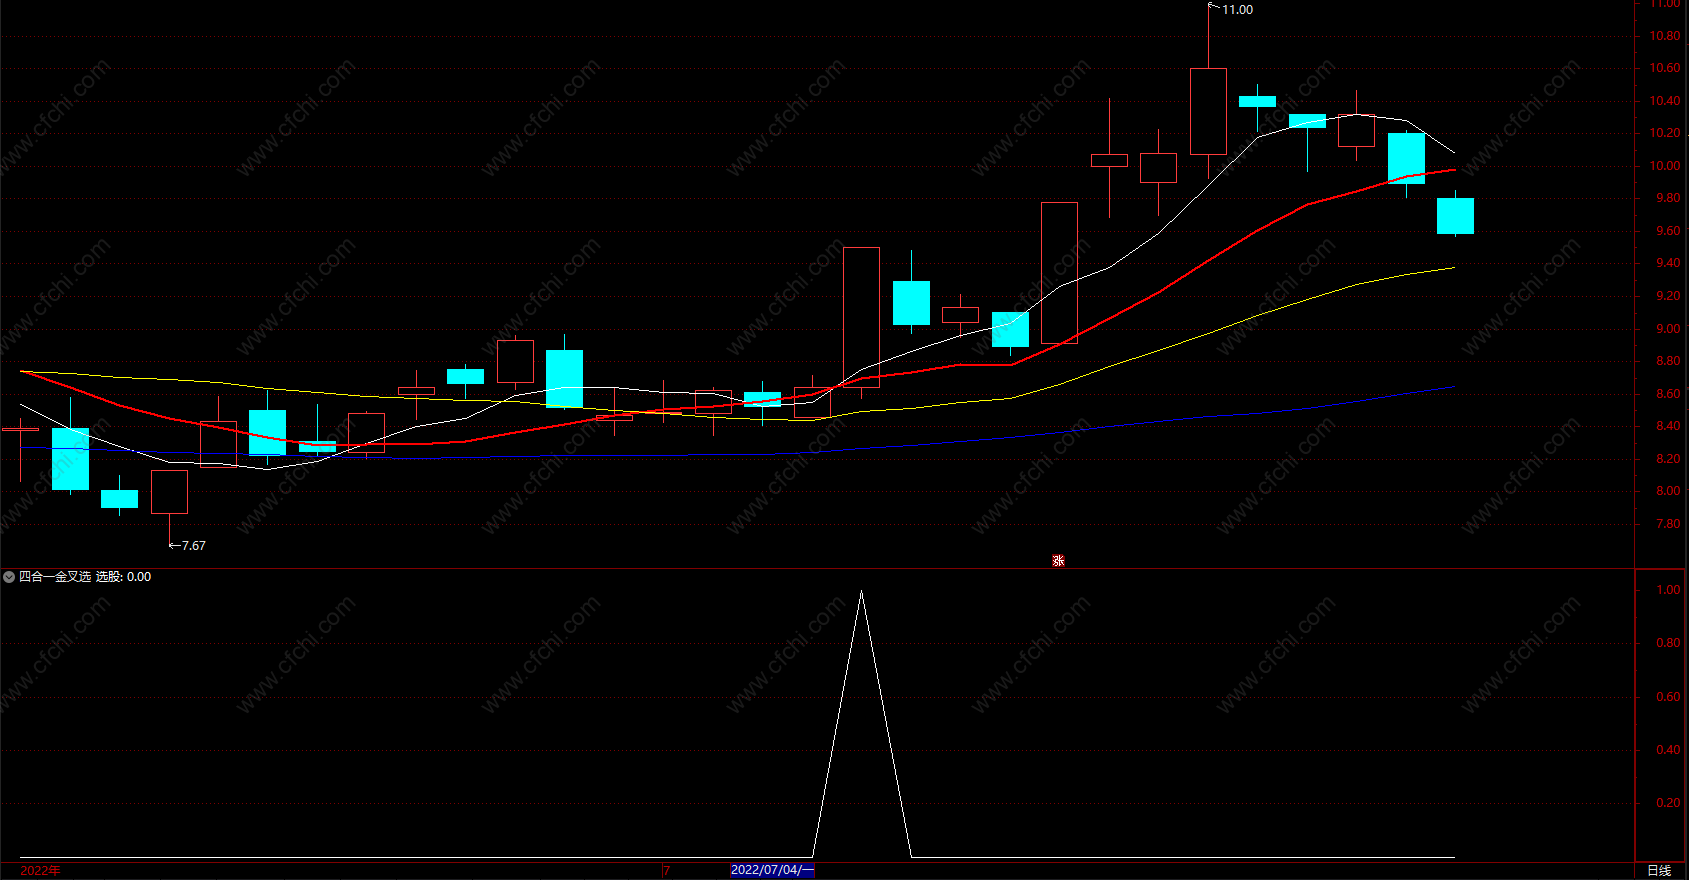
Task: Click the 2022年 year label on time axis
Action: point(40,871)
